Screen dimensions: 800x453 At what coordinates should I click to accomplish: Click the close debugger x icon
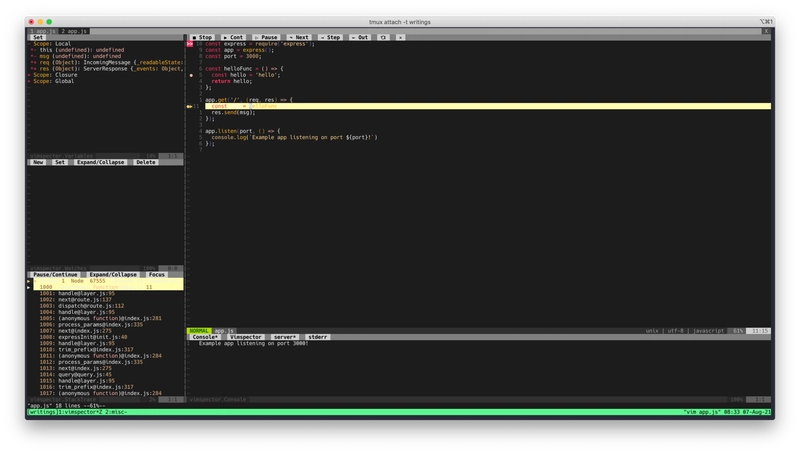pos(401,37)
